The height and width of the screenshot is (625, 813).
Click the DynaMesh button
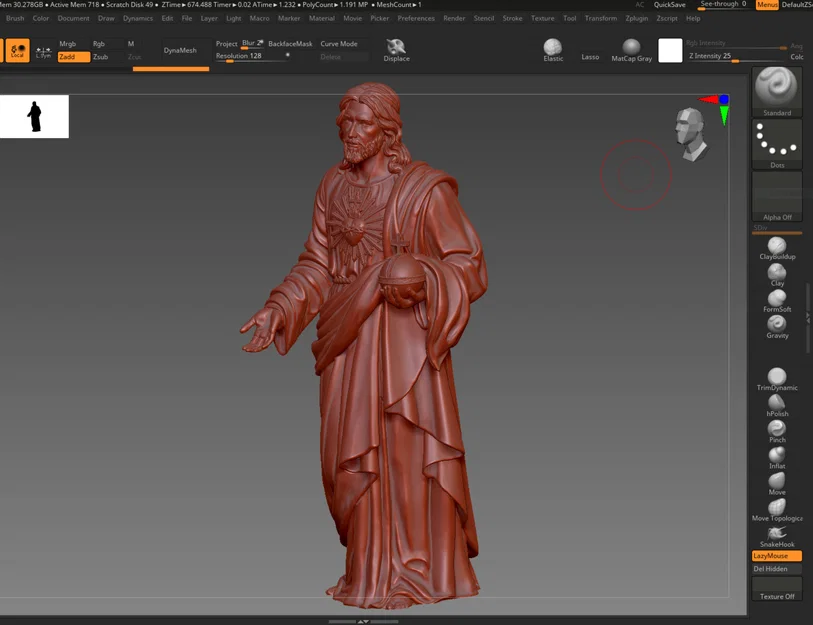pos(180,50)
